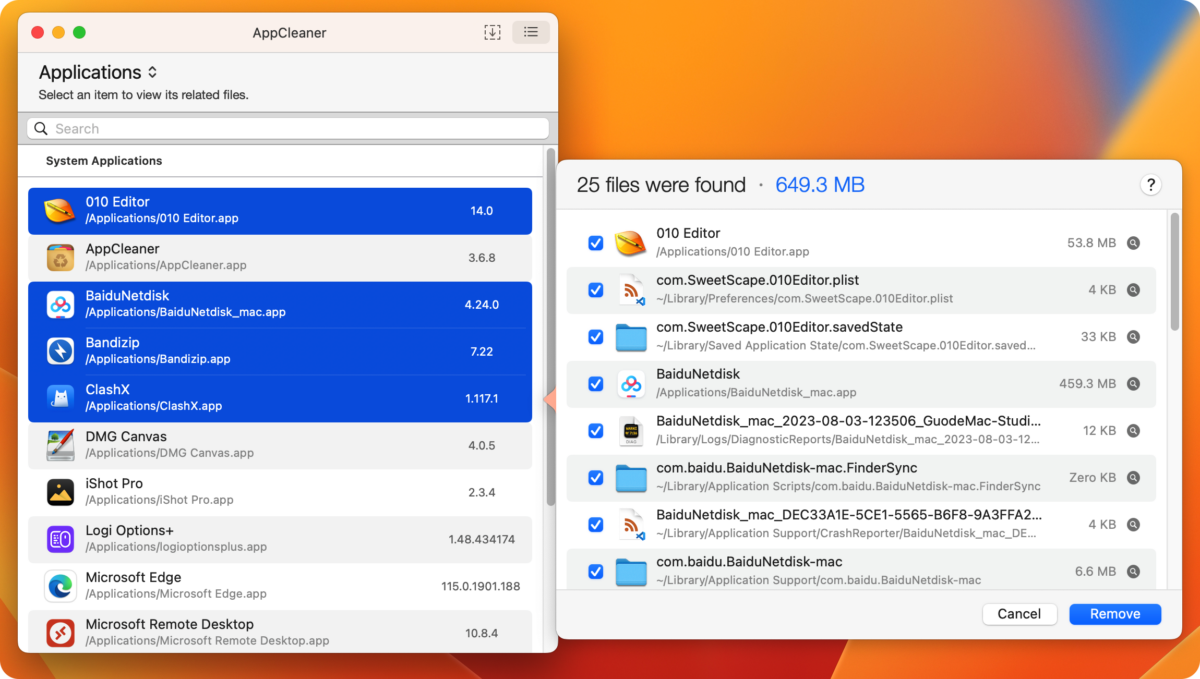Screen dimensions: 1200x679
Task: Click the Microsoft Remote Desktop icon
Action: tap(60, 632)
